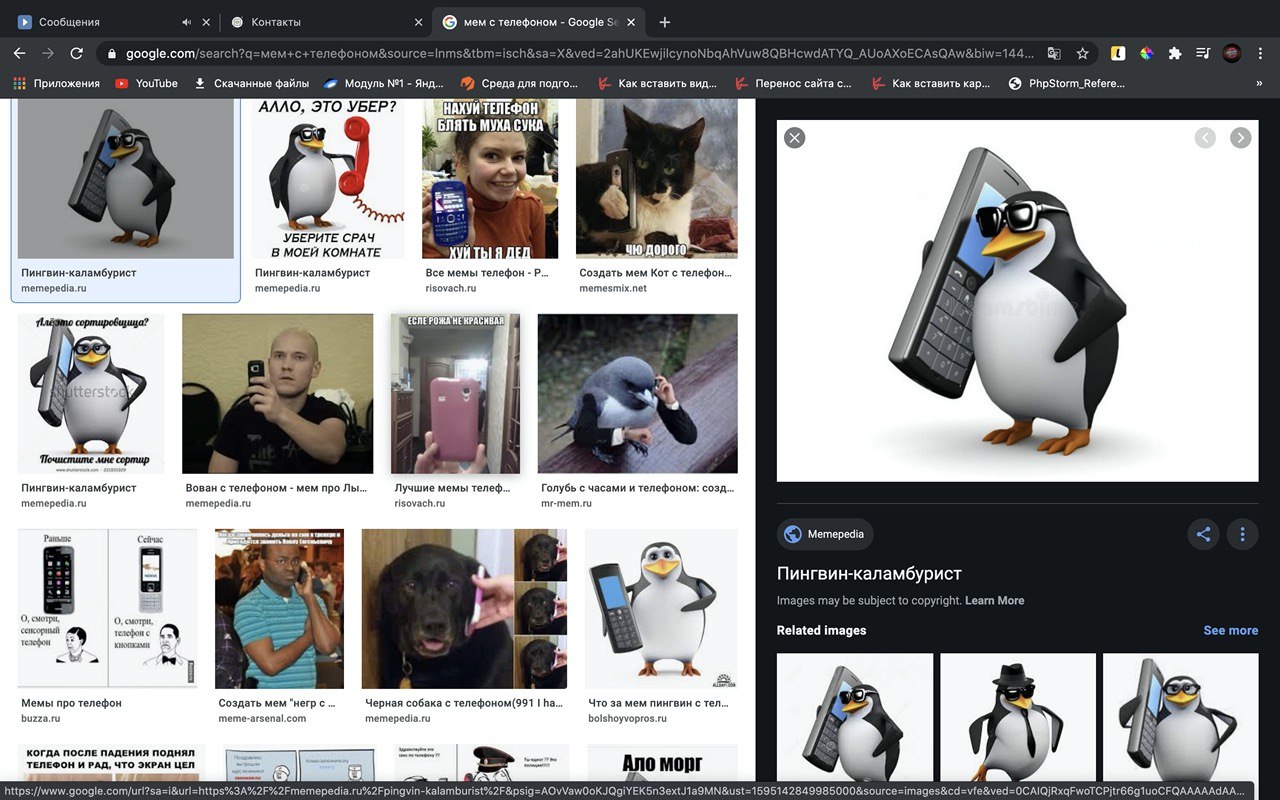Open meme-arsenal.com source link
The width and height of the screenshot is (1280, 800).
coord(262,718)
